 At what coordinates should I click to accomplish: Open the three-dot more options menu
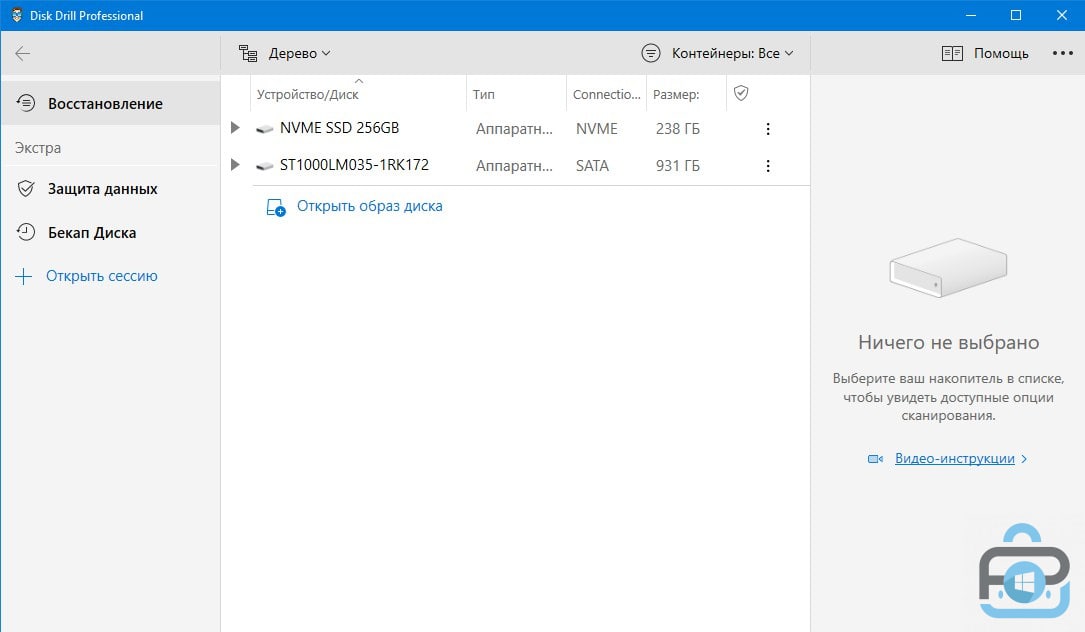[x=1062, y=53]
